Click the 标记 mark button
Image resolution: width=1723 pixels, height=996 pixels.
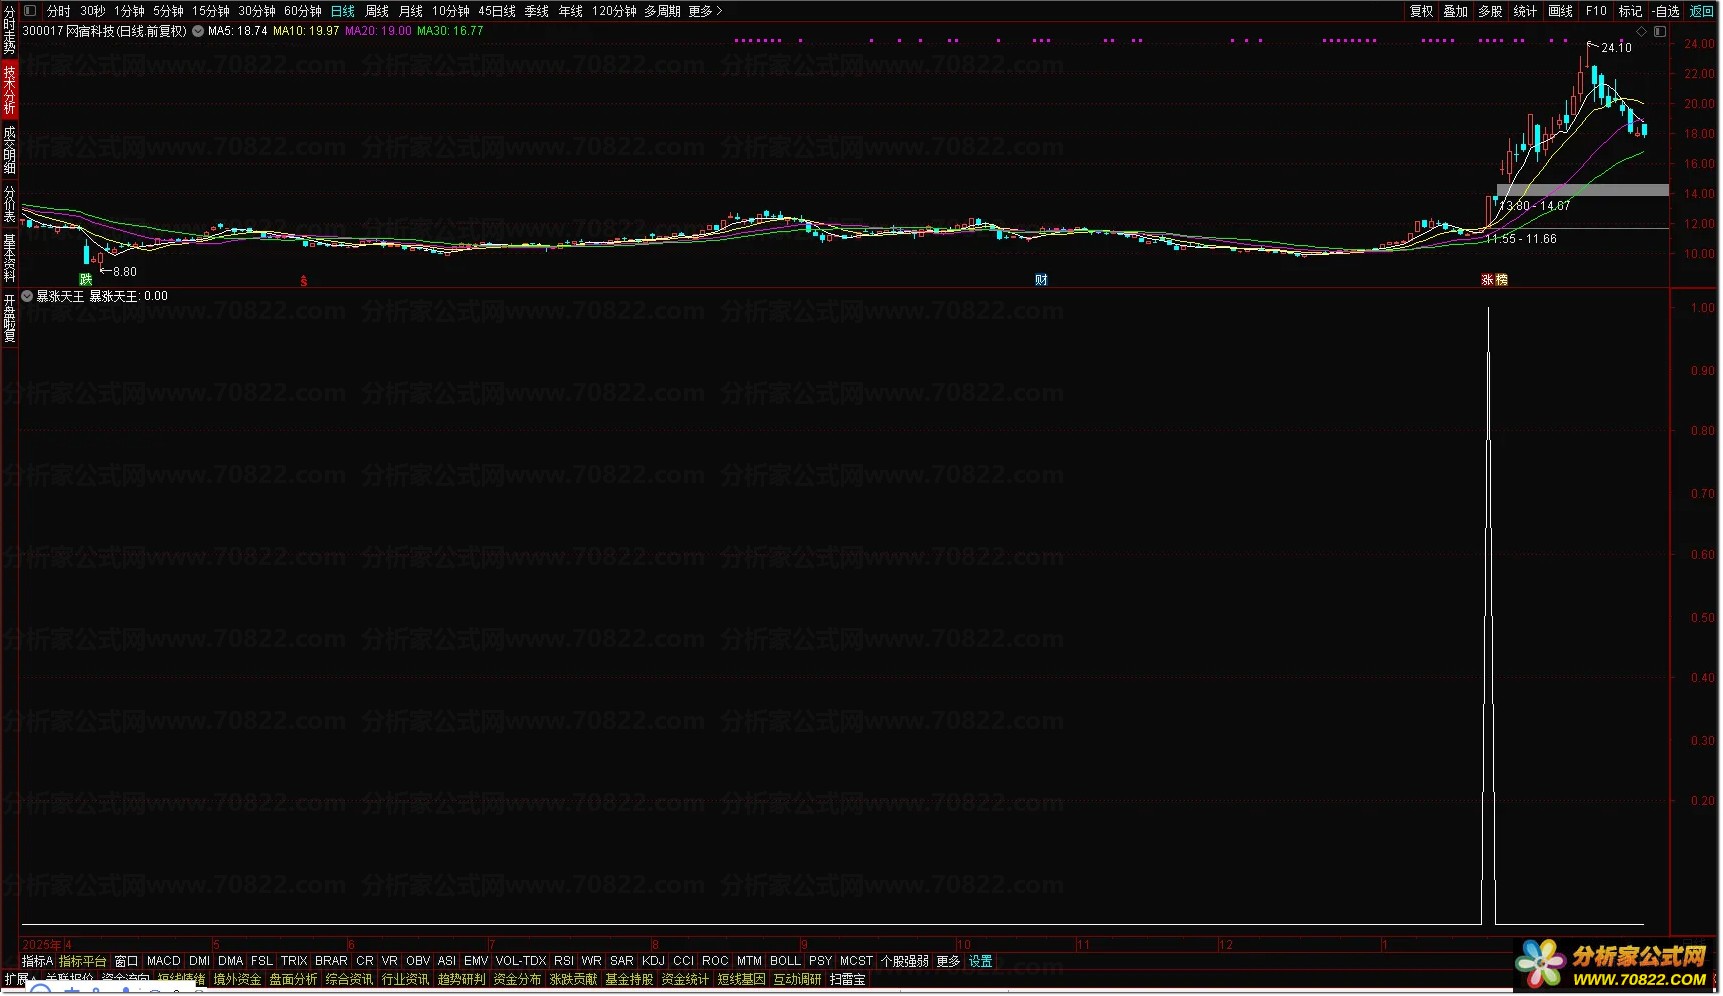pos(1630,11)
